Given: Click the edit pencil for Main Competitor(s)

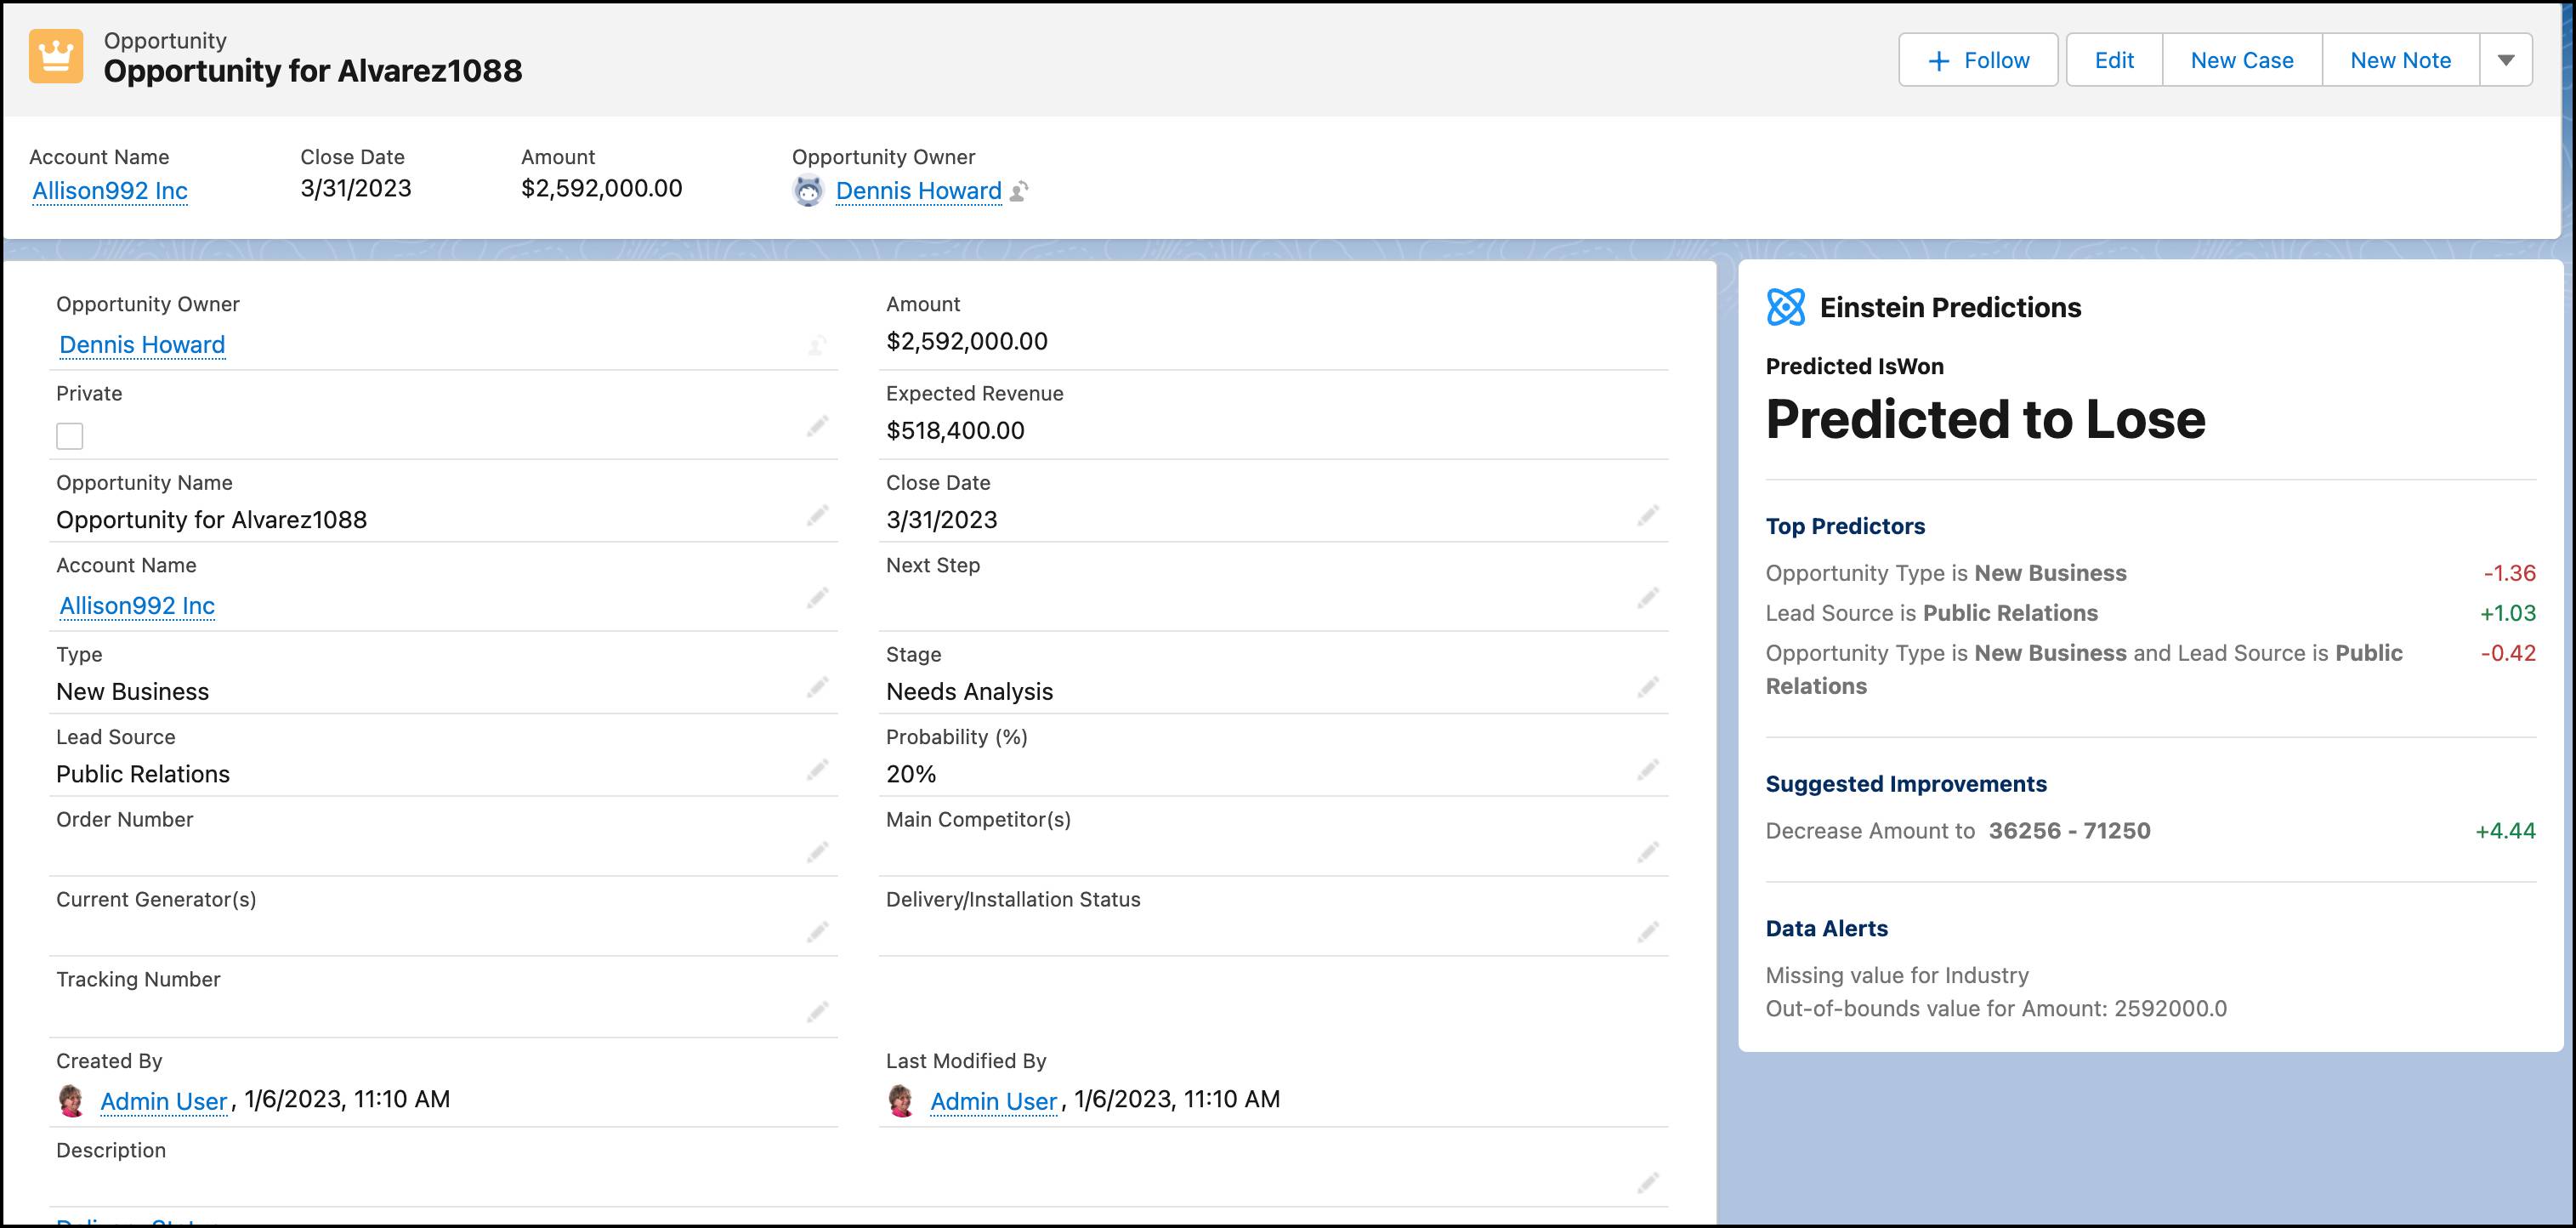Looking at the screenshot, I should coord(1648,852).
